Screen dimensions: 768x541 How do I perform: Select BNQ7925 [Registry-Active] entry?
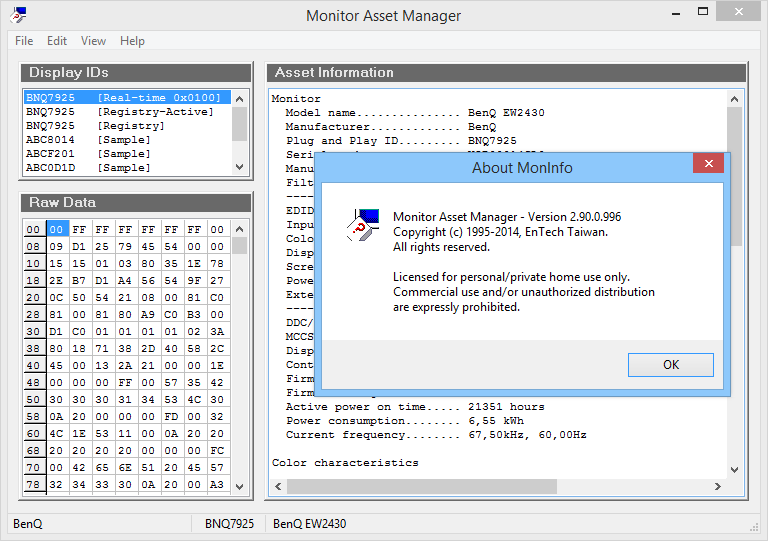click(127, 112)
